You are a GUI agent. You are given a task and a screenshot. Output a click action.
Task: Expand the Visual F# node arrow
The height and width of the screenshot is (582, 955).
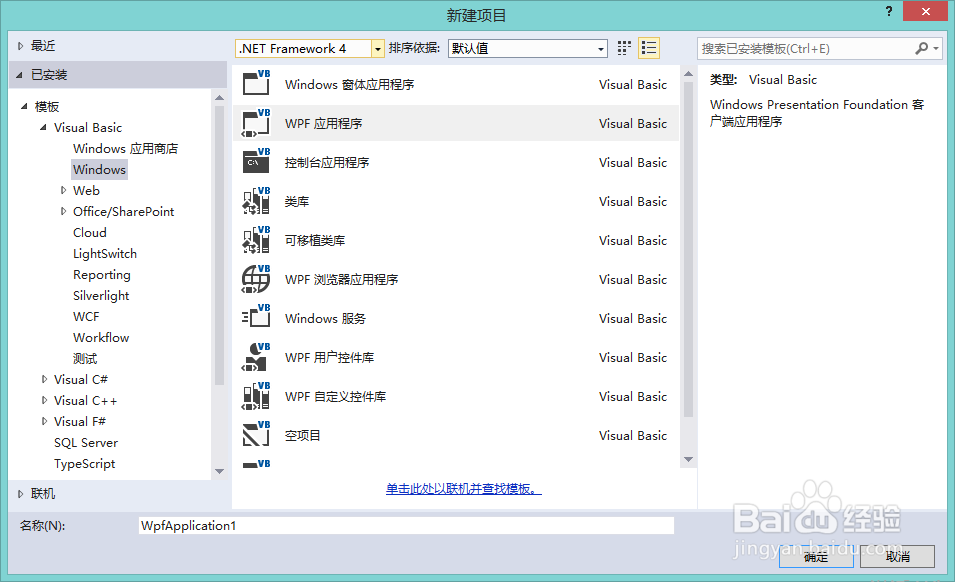tap(44, 421)
